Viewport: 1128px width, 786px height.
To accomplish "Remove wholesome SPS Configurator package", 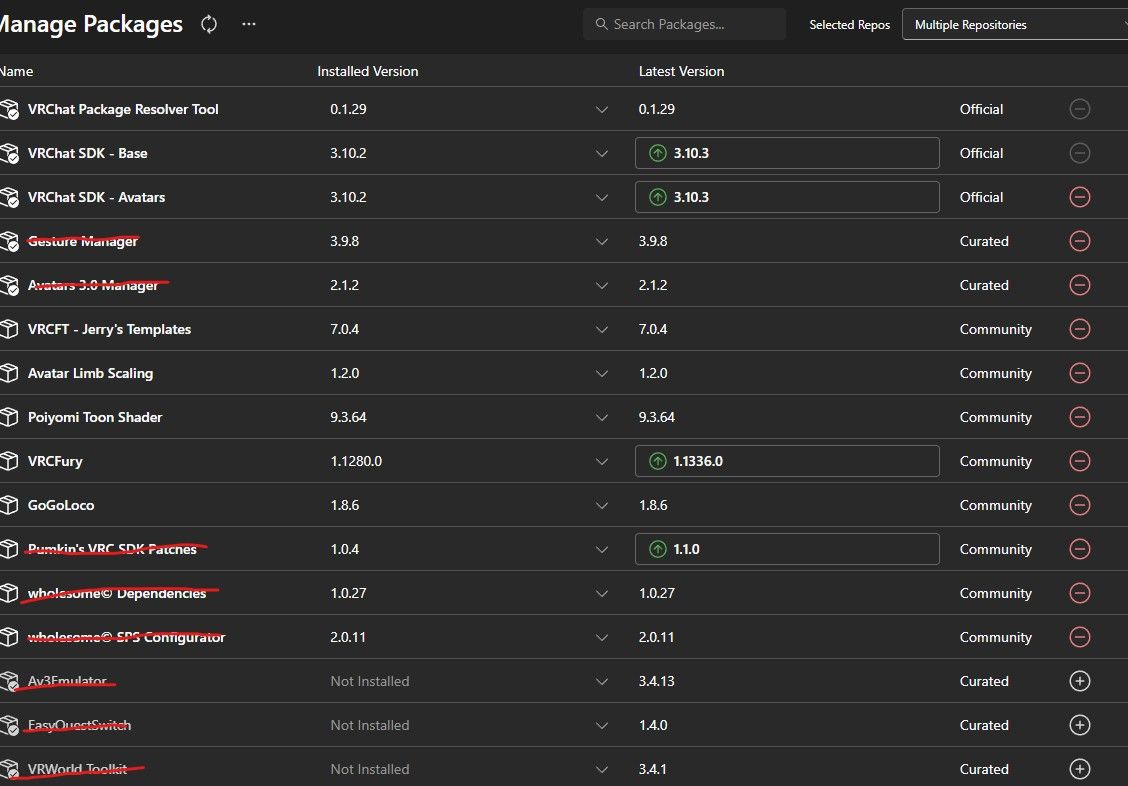I will [x=1079, y=637].
